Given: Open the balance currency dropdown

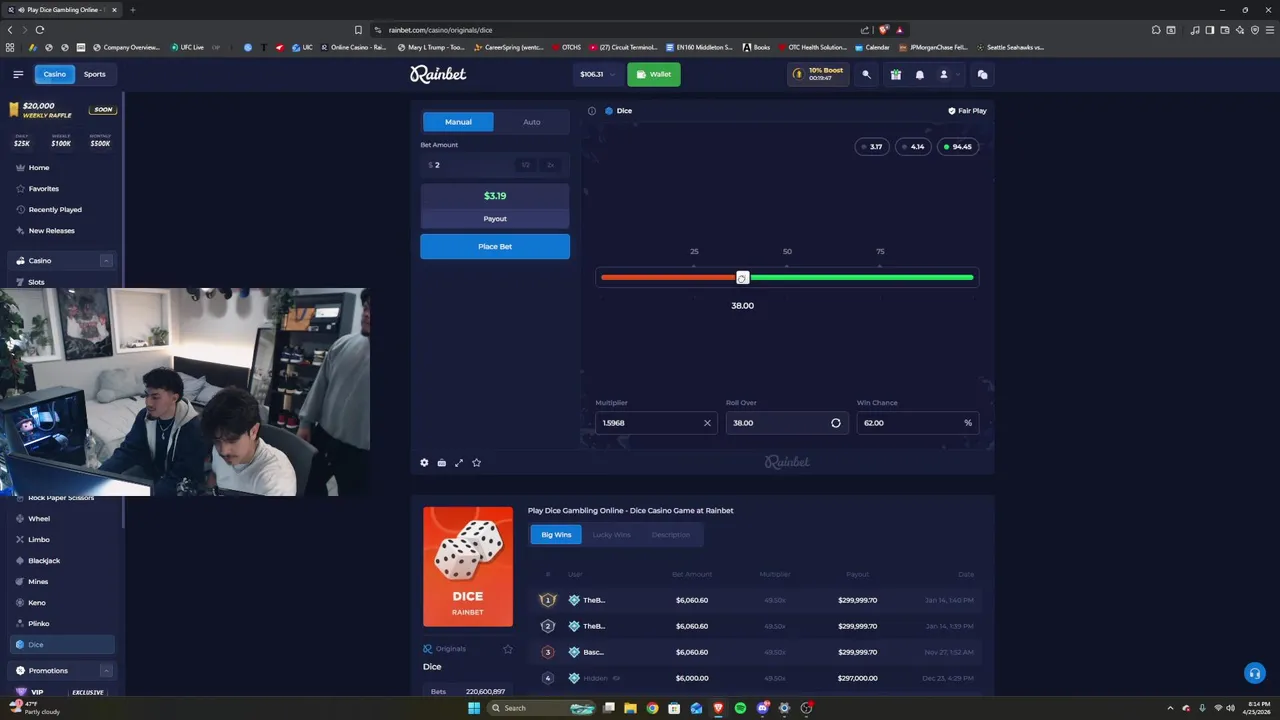Looking at the screenshot, I should (x=596, y=74).
